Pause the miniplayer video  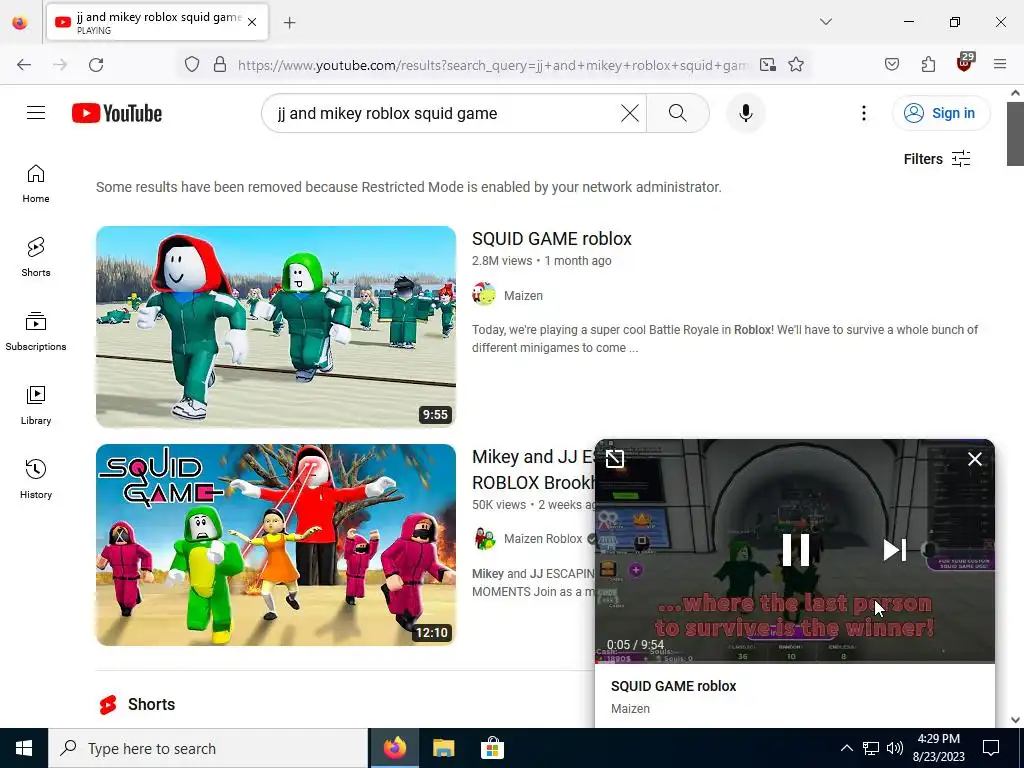[x=795, y=550]
